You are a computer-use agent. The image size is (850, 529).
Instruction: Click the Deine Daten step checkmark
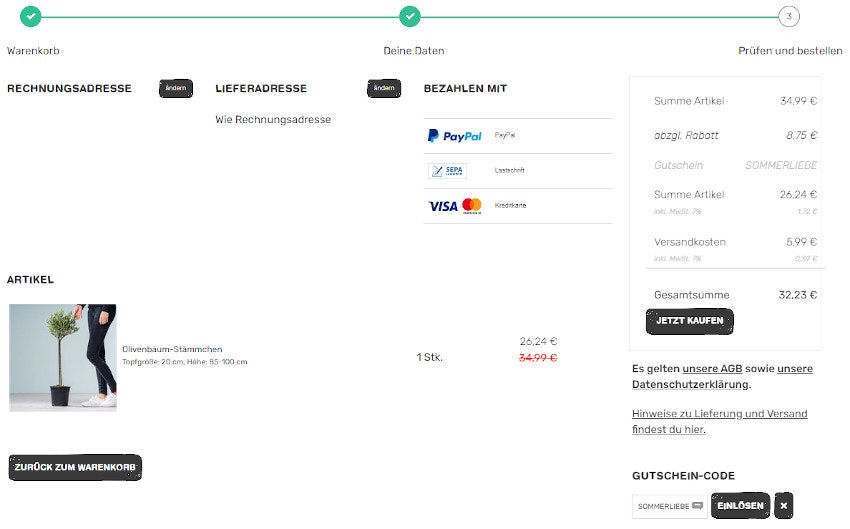tap(410, 16)
